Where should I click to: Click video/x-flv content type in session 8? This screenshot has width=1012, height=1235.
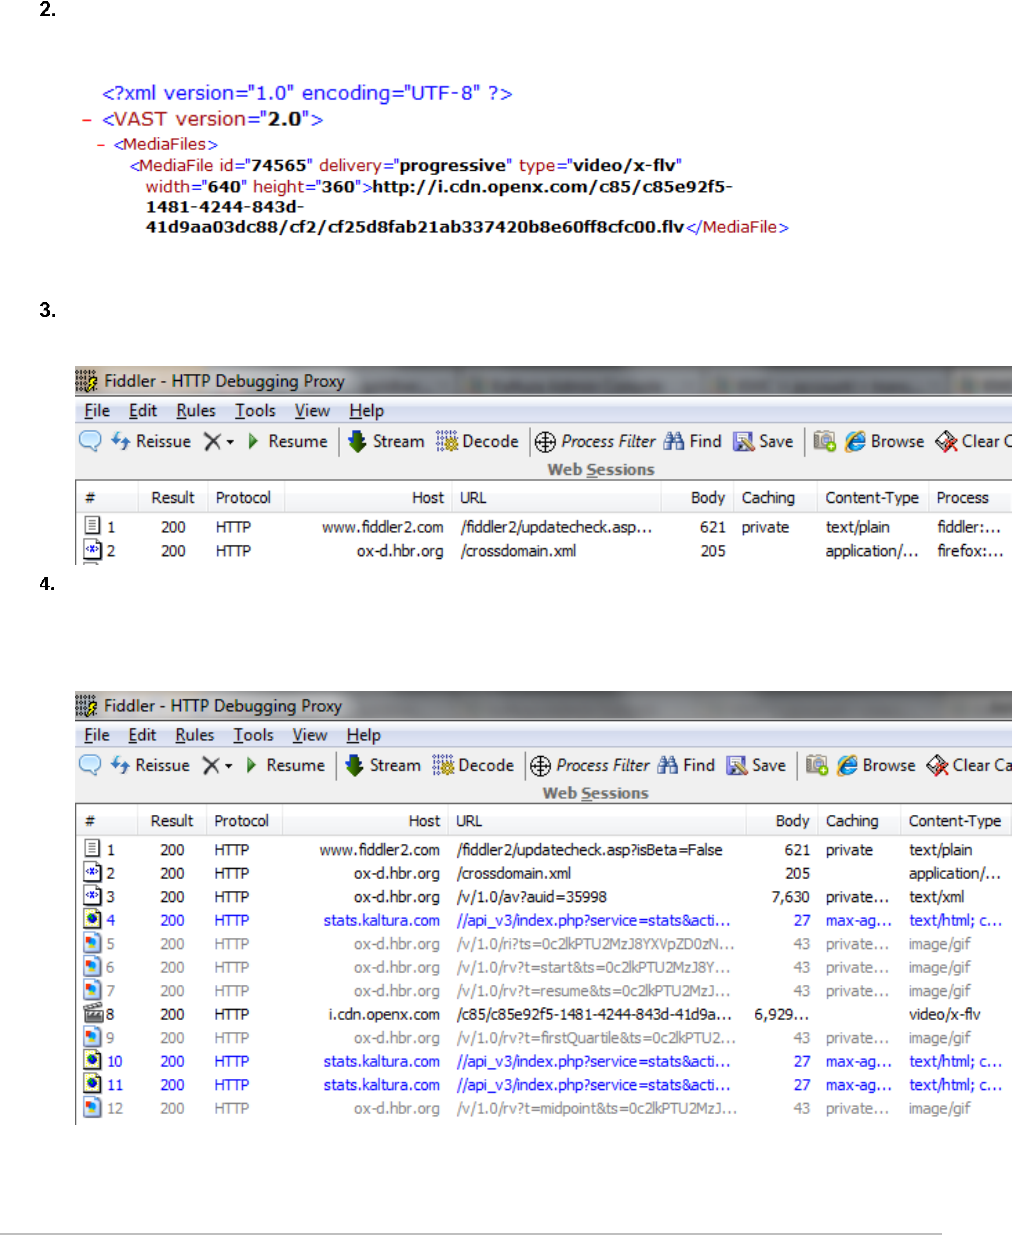tap(944, 1014)
